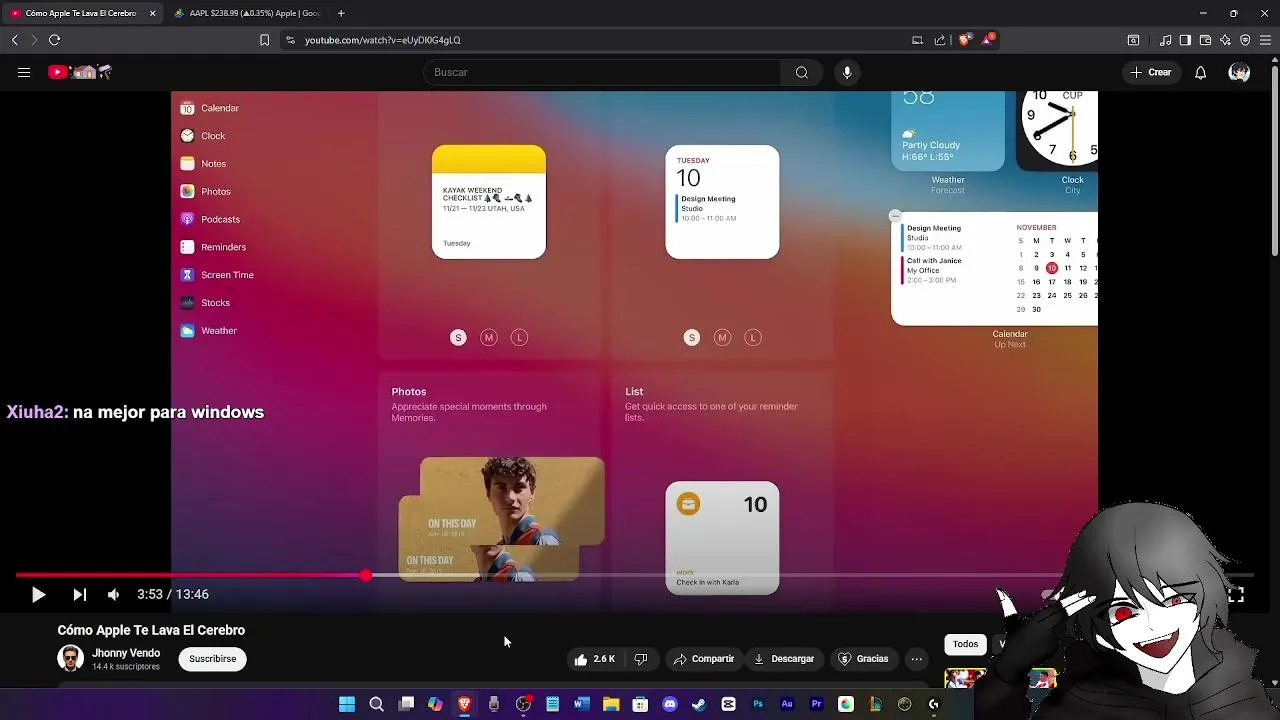Viewport: 1280px width, 720px height.
Task: Open the Jhonny Vendo channel name link
Action: pos(126,653)
